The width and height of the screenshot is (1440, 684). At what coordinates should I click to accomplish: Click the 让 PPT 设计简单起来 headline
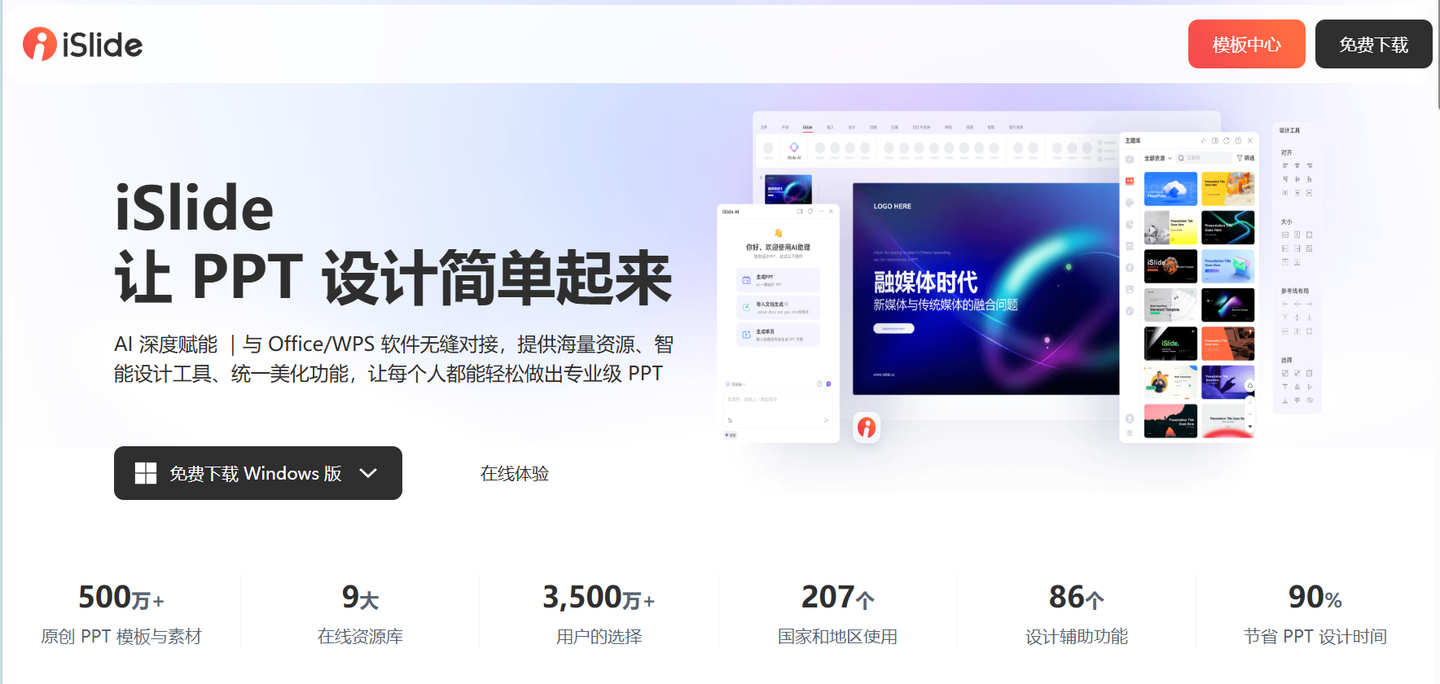[x=393, y=277]
